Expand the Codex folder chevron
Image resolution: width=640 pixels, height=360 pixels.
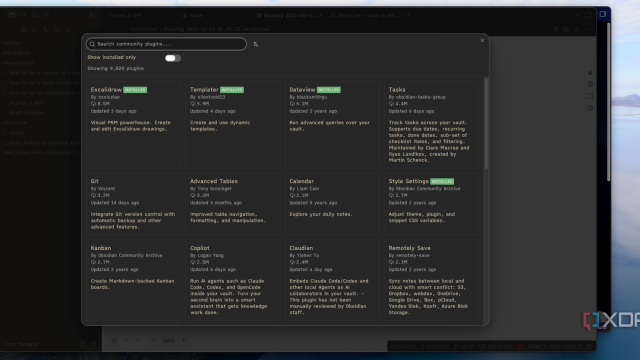pos(6,133)
